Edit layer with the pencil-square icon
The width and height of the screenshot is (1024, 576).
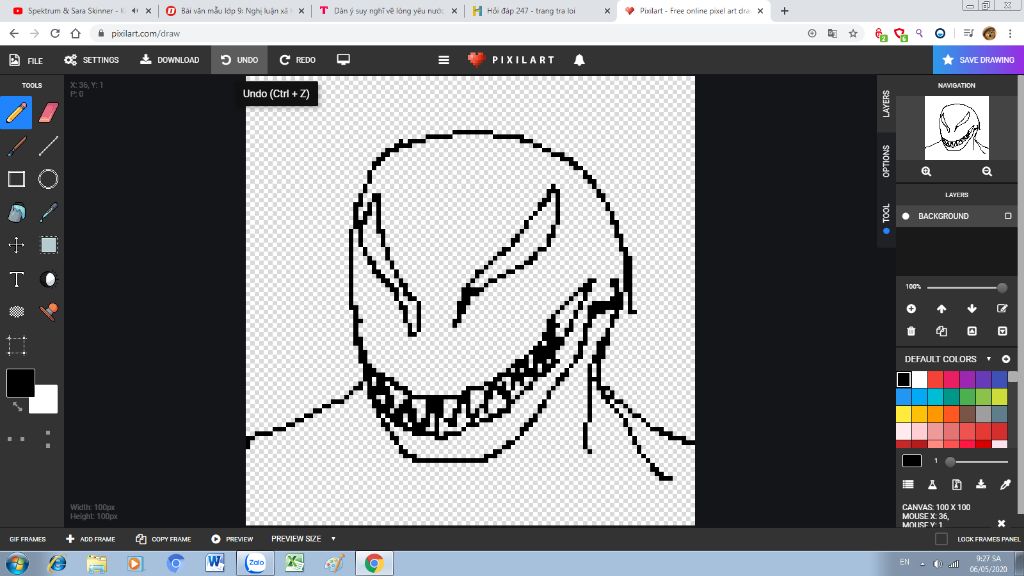click(x=1002, y=309)
